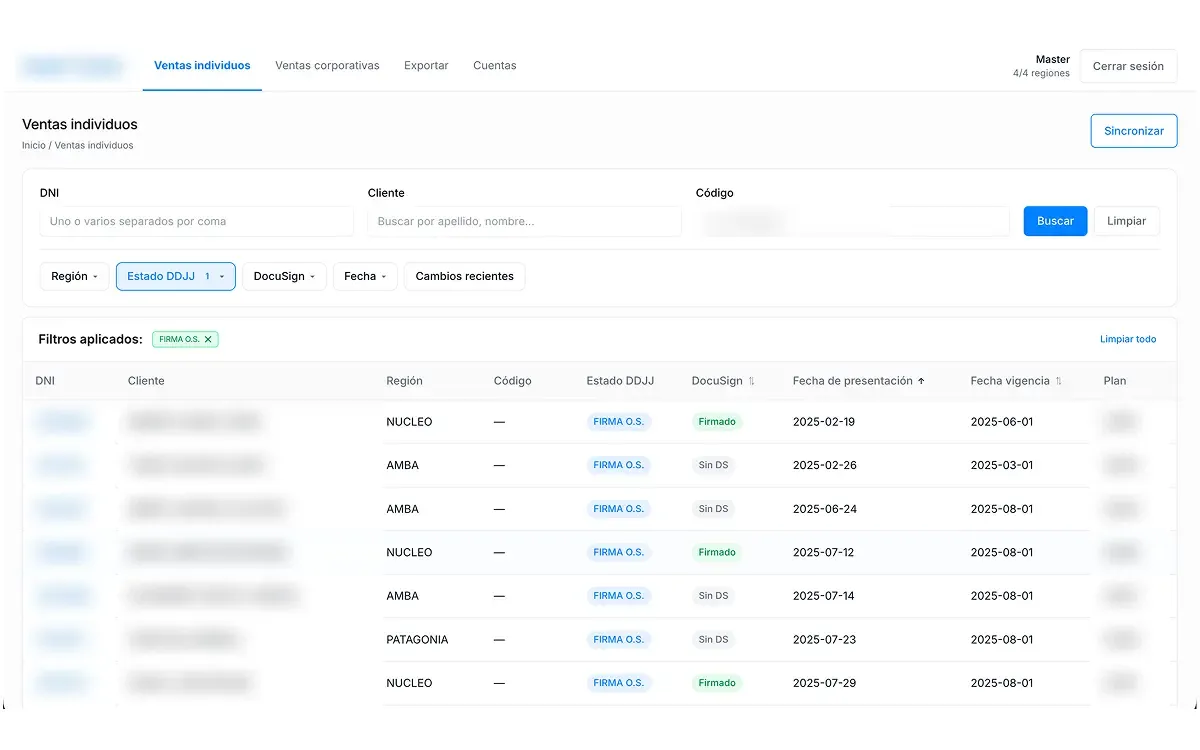Click the 2025-02-19 presentation date

(x=824, y=422)
